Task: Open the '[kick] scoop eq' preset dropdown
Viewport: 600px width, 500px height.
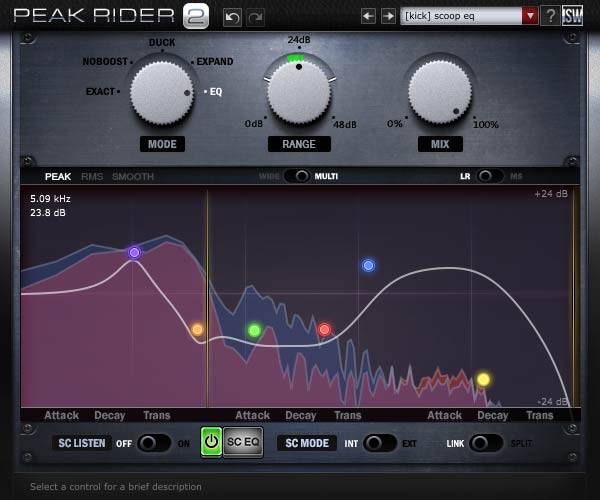Action: coord(469,16)
